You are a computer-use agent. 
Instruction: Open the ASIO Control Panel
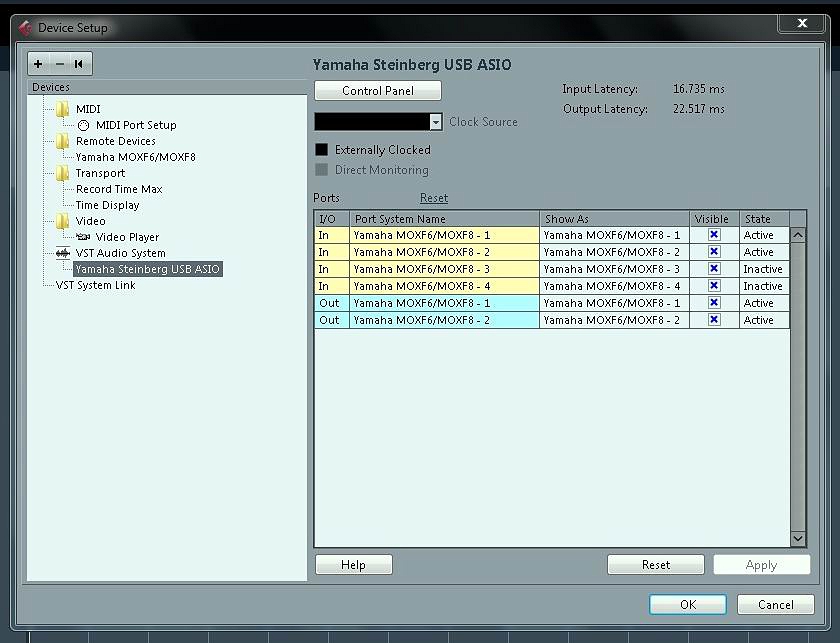click(378, 91)
